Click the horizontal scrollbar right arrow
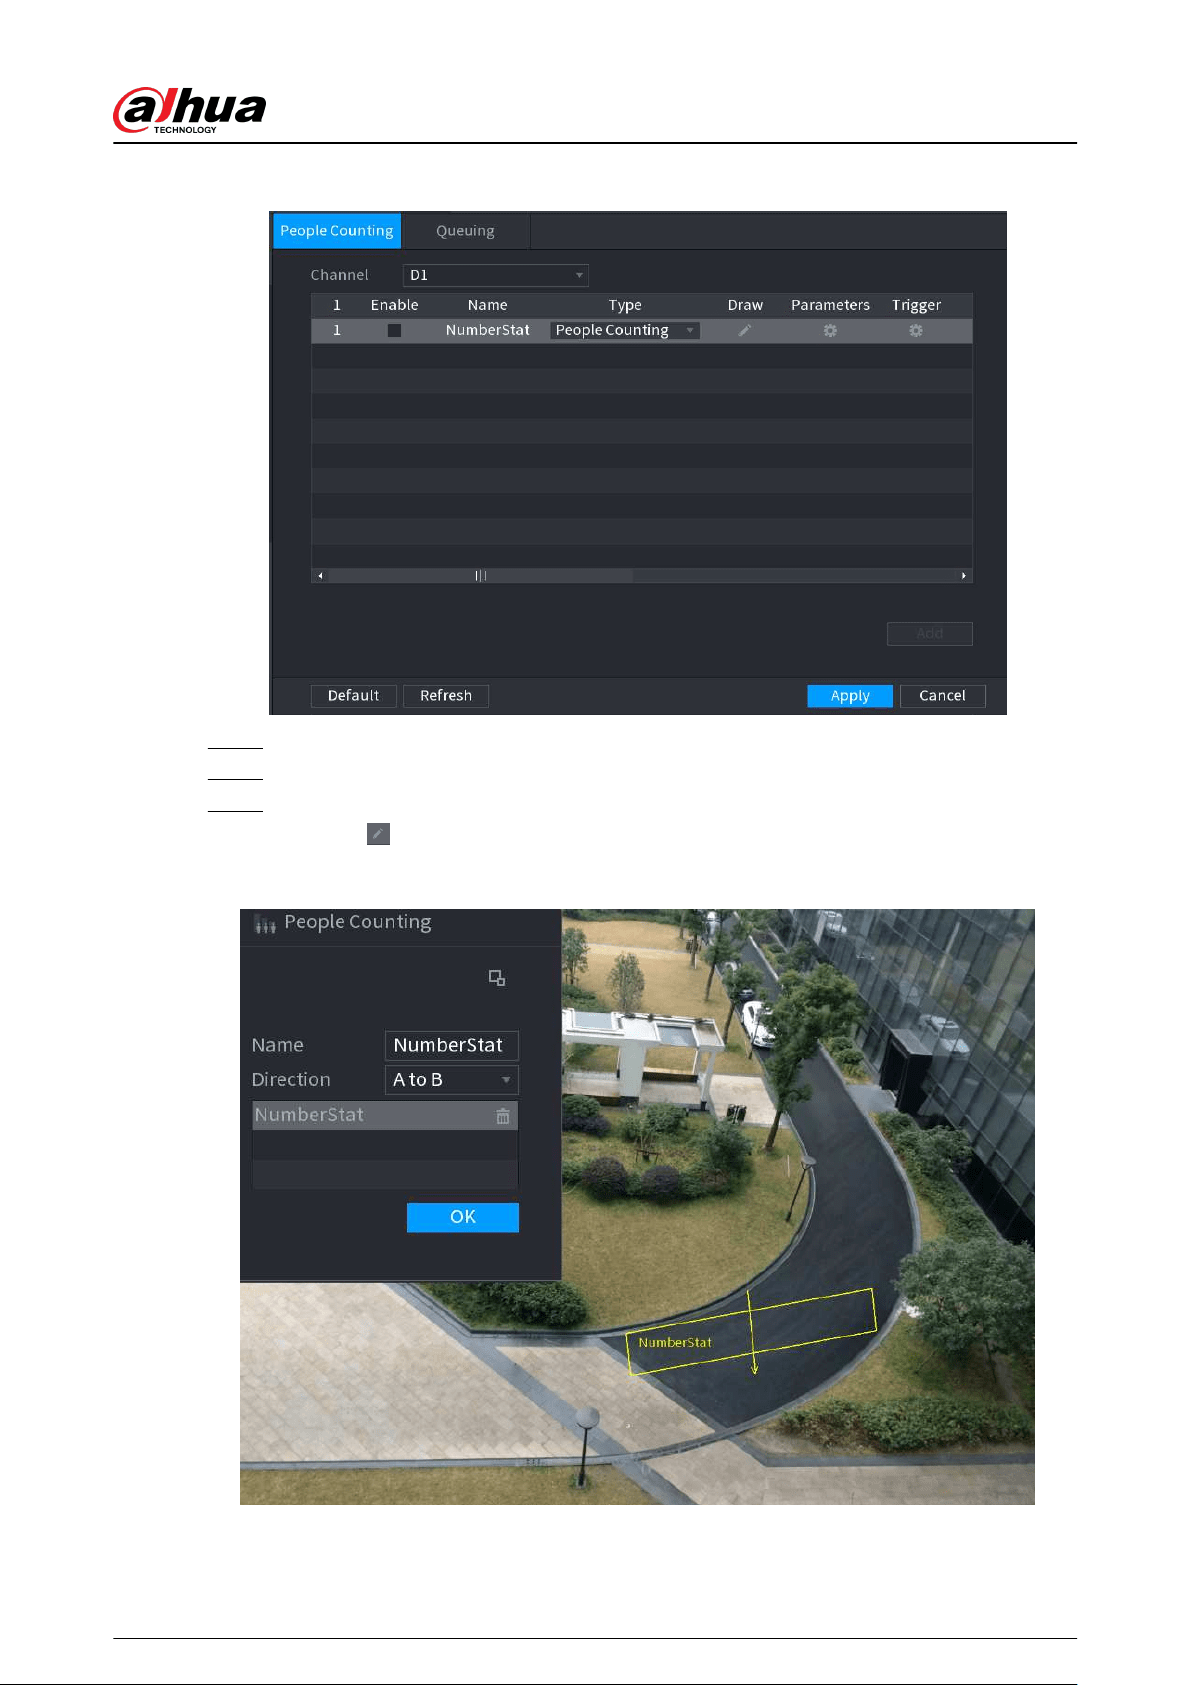Image resolution: width=1192 pixels, height=1685 pixels. (x=964, y=576)
